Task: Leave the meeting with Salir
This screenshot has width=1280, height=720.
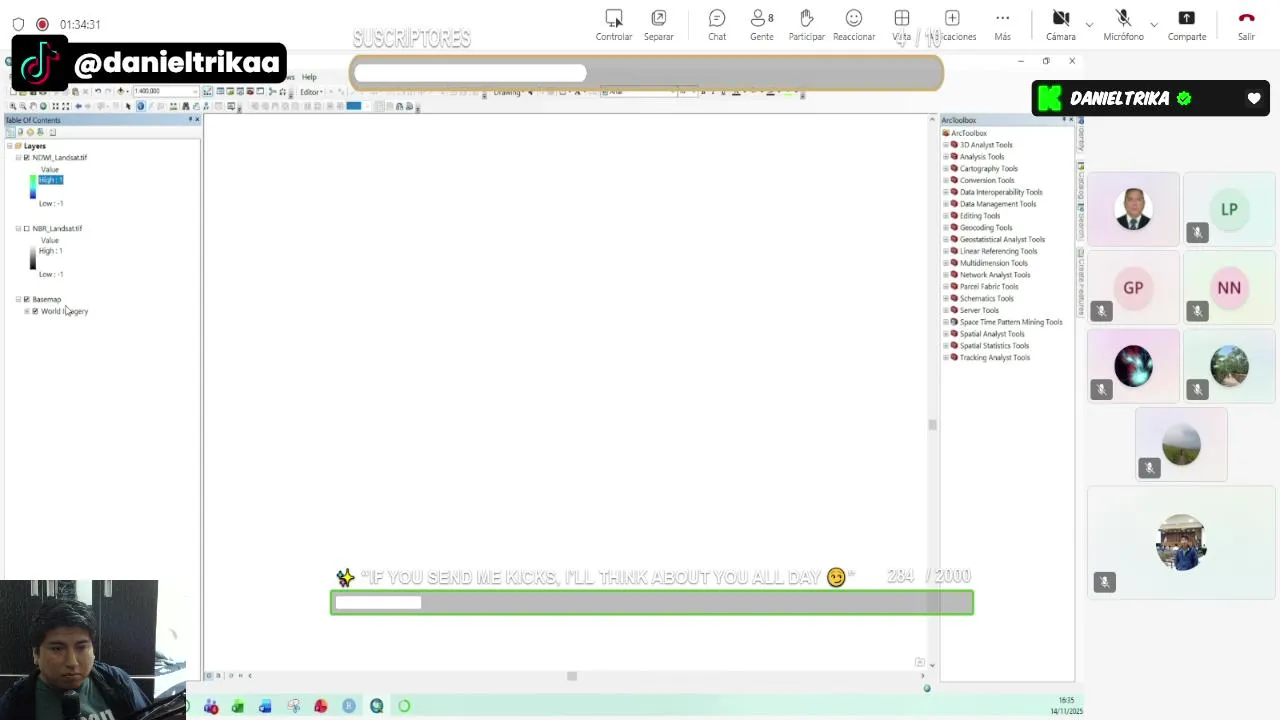Action: pos(1246,24)
